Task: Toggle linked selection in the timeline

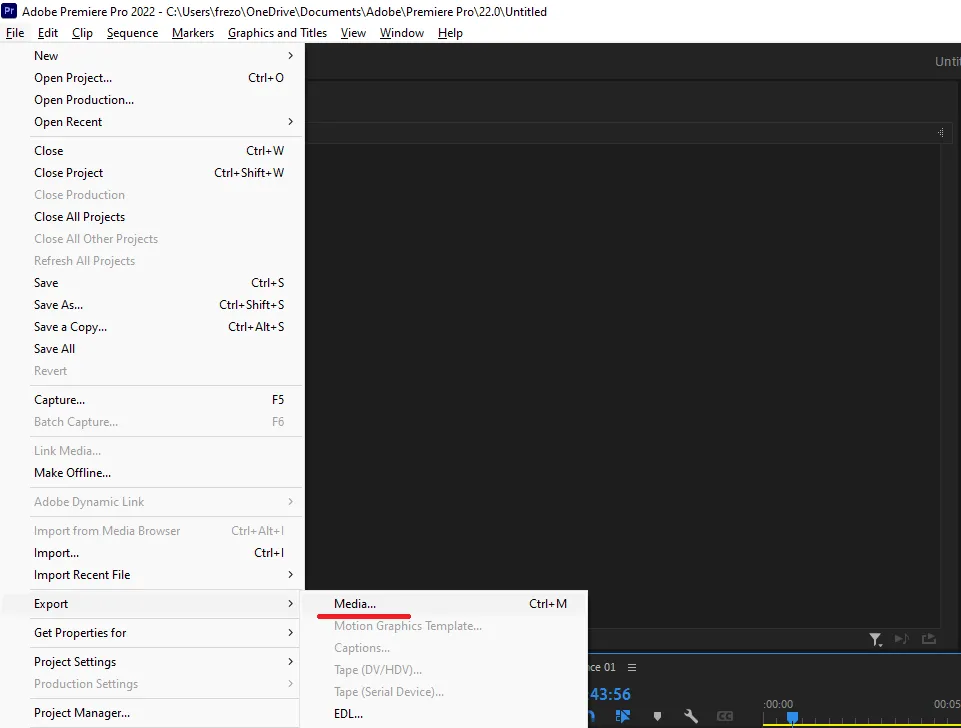Action: point(623,716)
